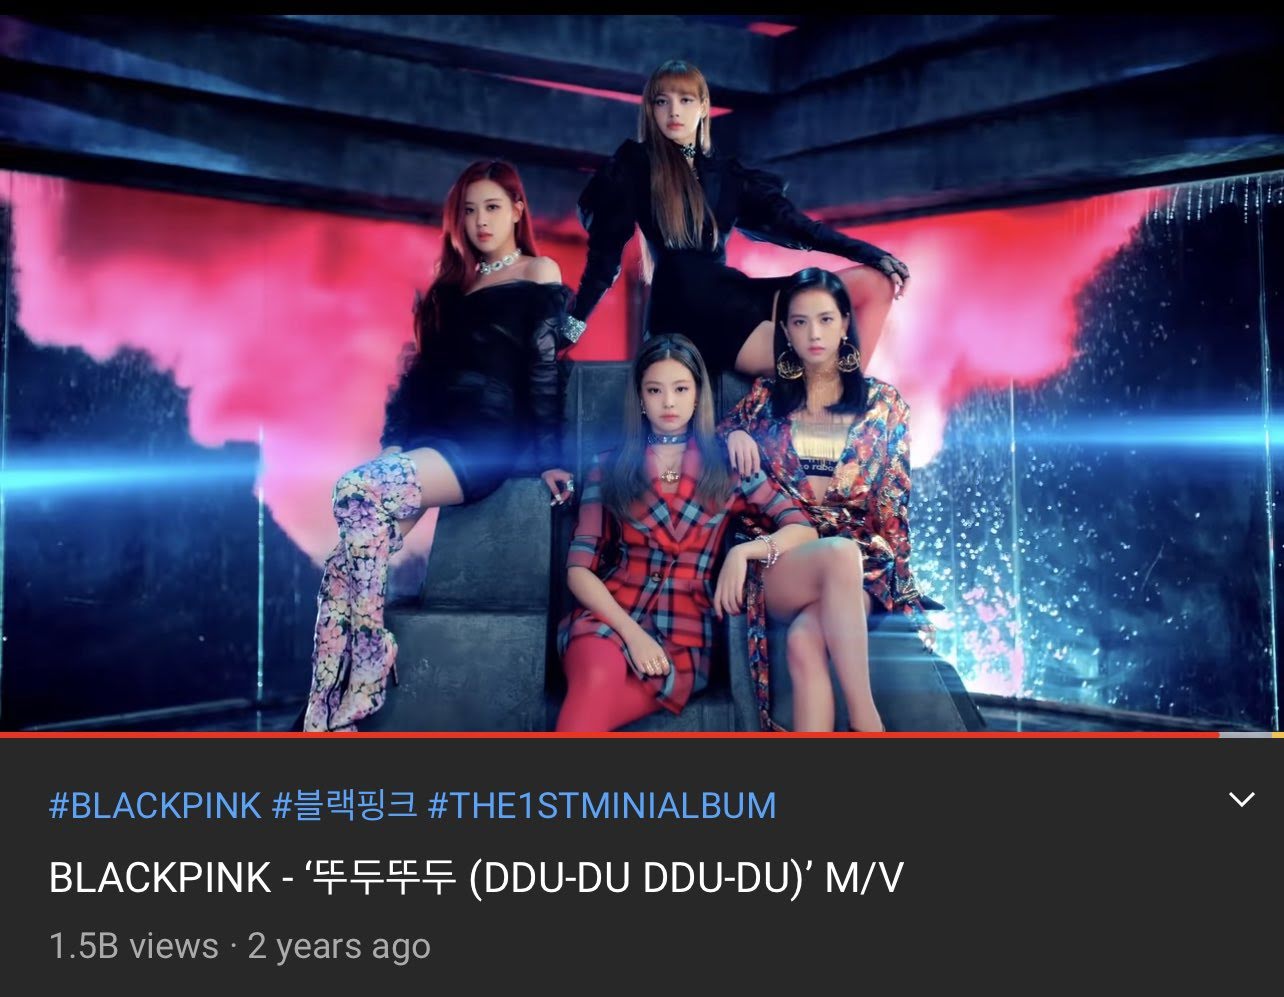Tap the 1.5B views count text
This screenshot has width=1284, height=997.
click(x=134, y=946)
